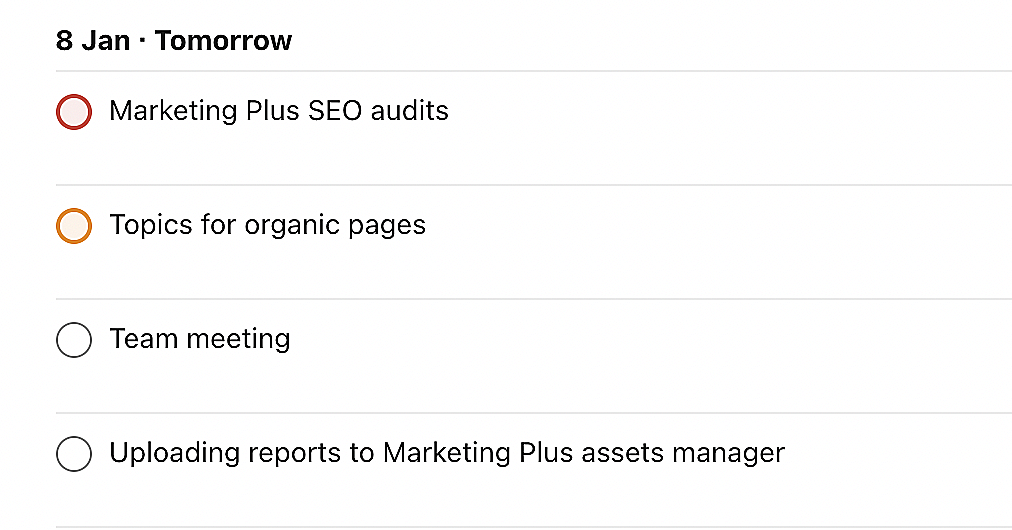Image resolution: width=1012 pixels, height=530 pixels.
Task: Click the empty circle beside Team meeting
Action: click(74, 340)
